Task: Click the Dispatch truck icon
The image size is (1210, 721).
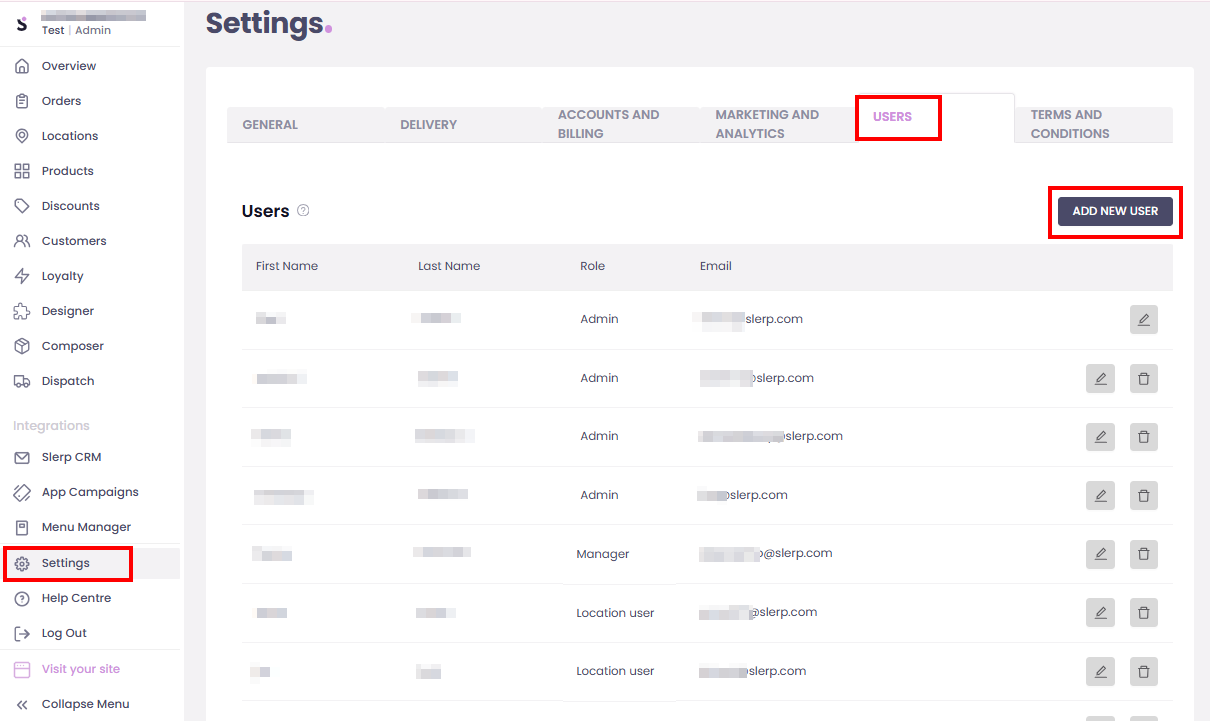Action: pos(22,381)
